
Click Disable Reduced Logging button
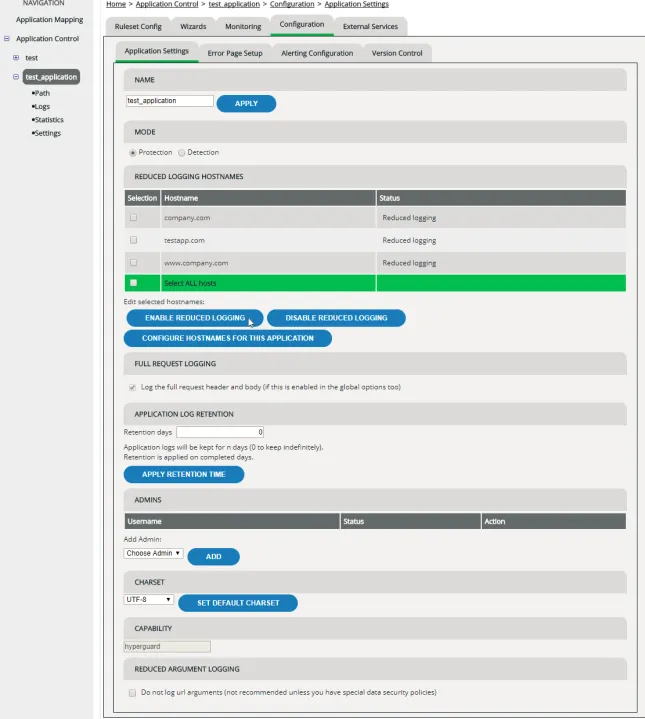click(336, 318)
